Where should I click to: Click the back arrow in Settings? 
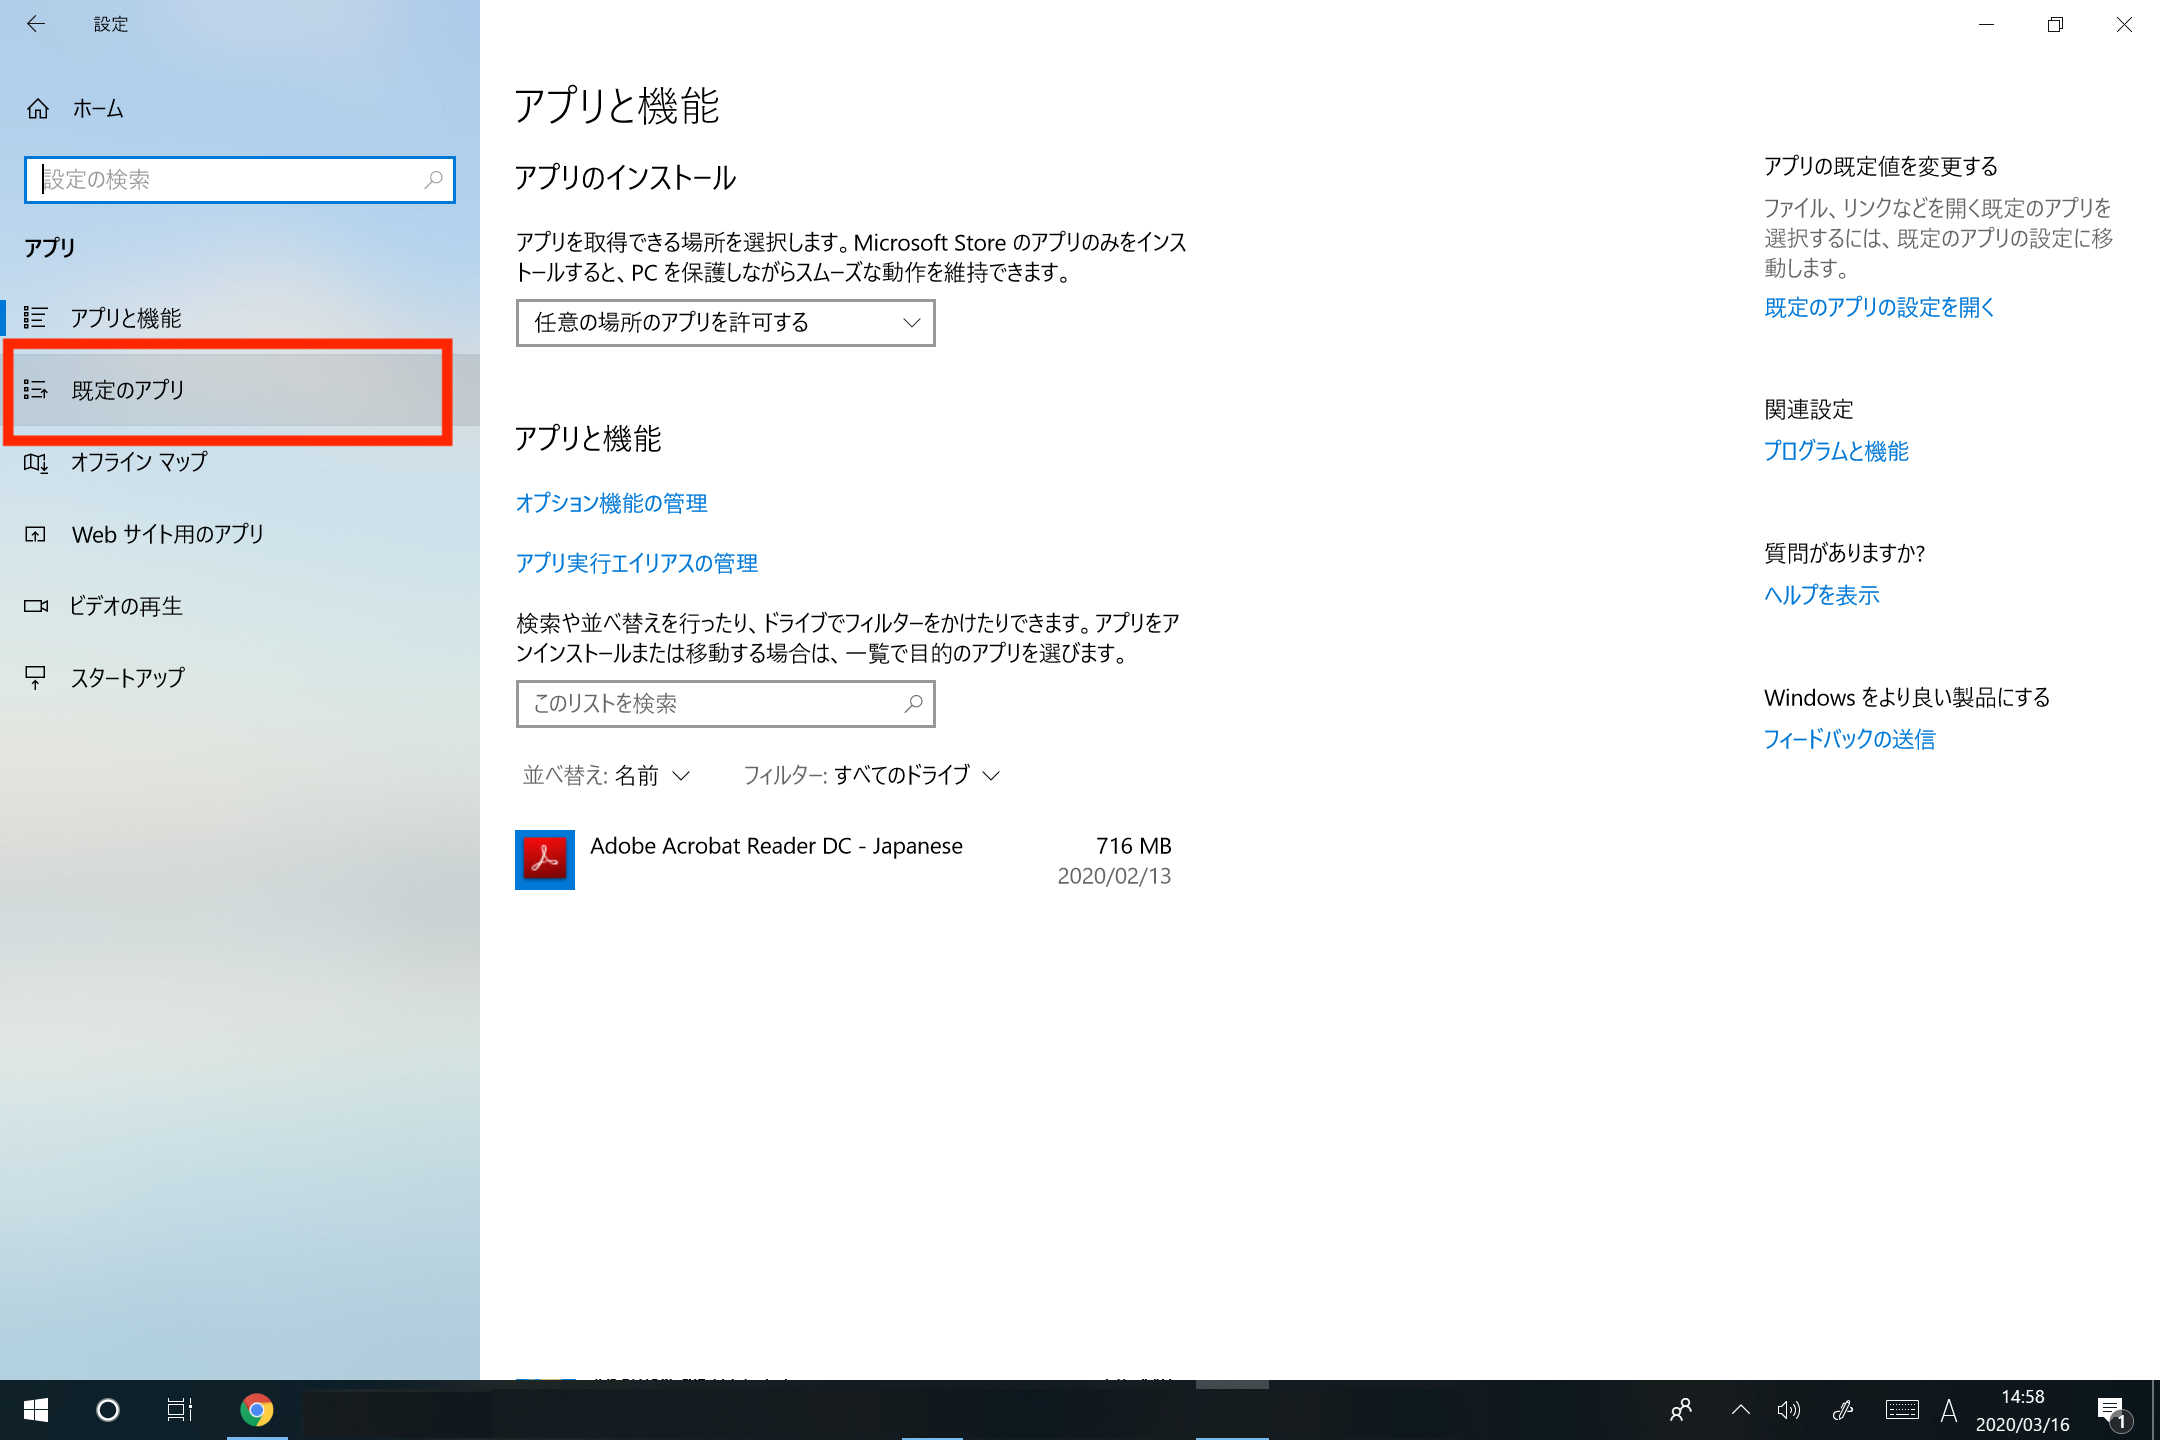click(x=36, y=24)
